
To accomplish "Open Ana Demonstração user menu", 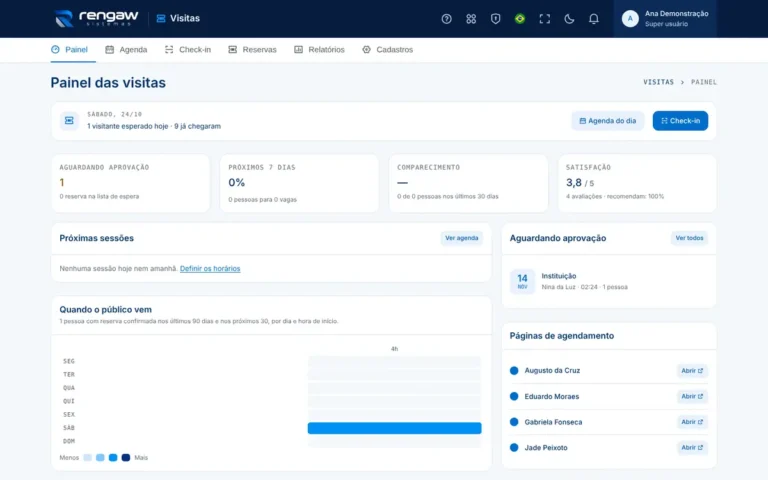I will click(665, 19).
